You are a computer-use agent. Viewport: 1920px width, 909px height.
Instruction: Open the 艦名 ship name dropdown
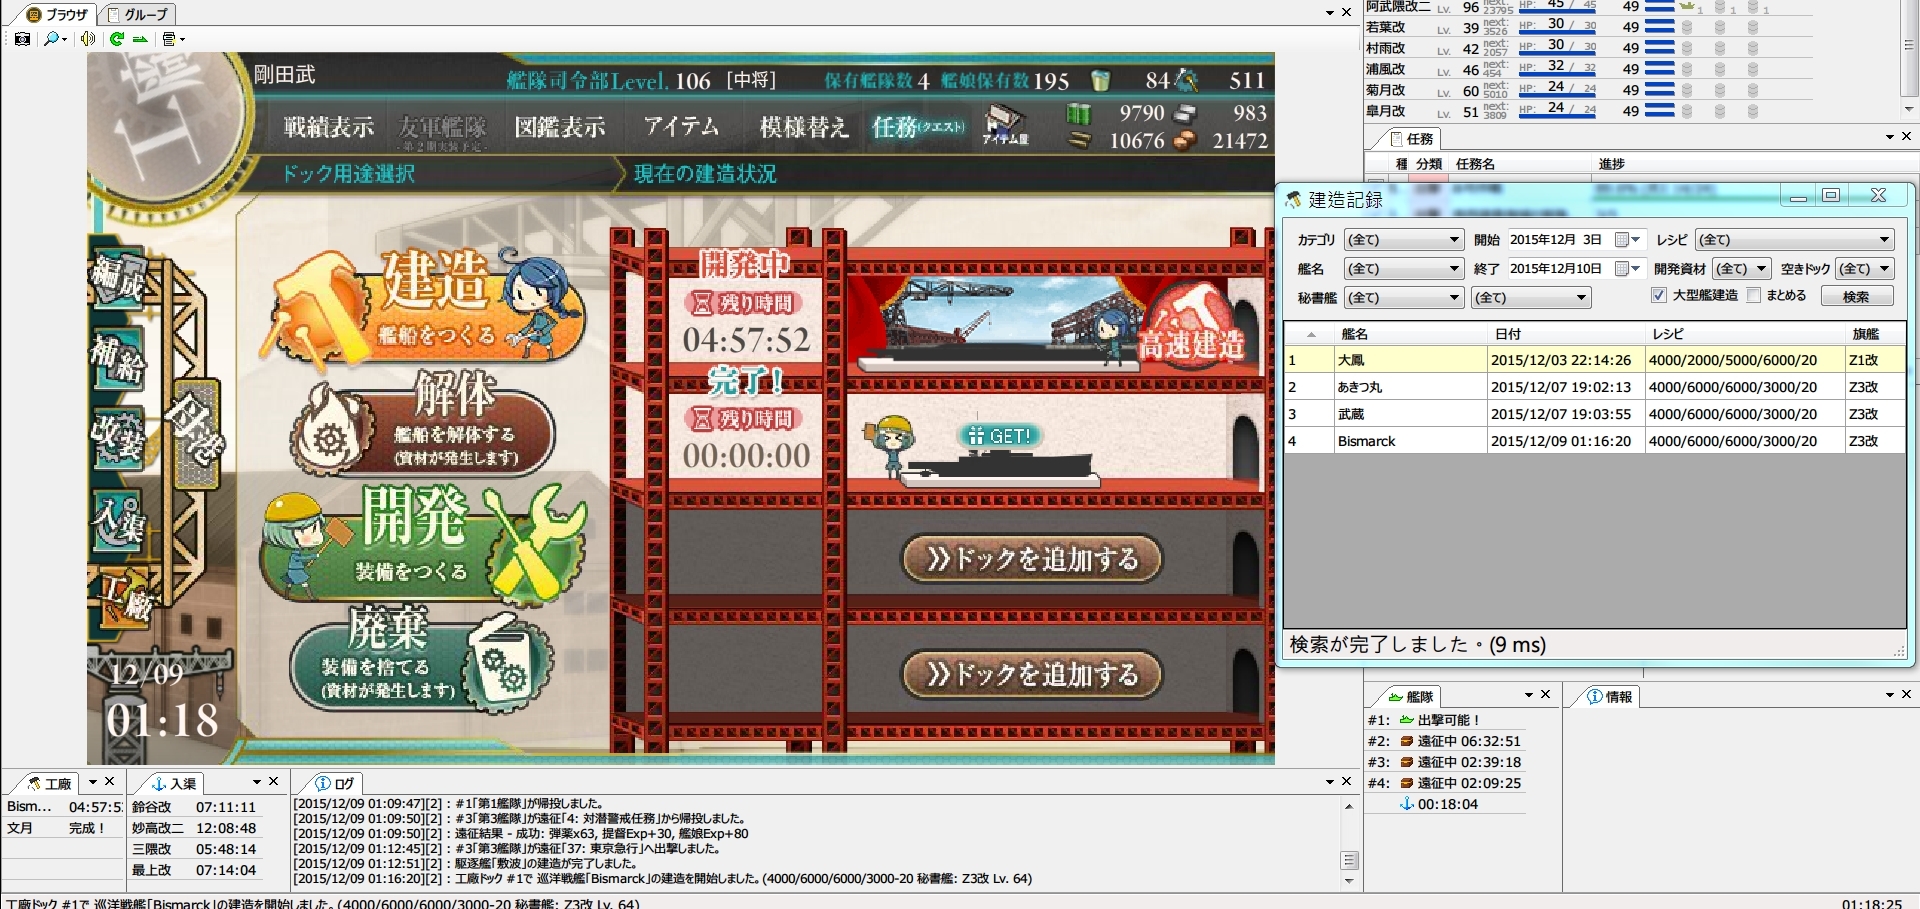(1404, 269)
